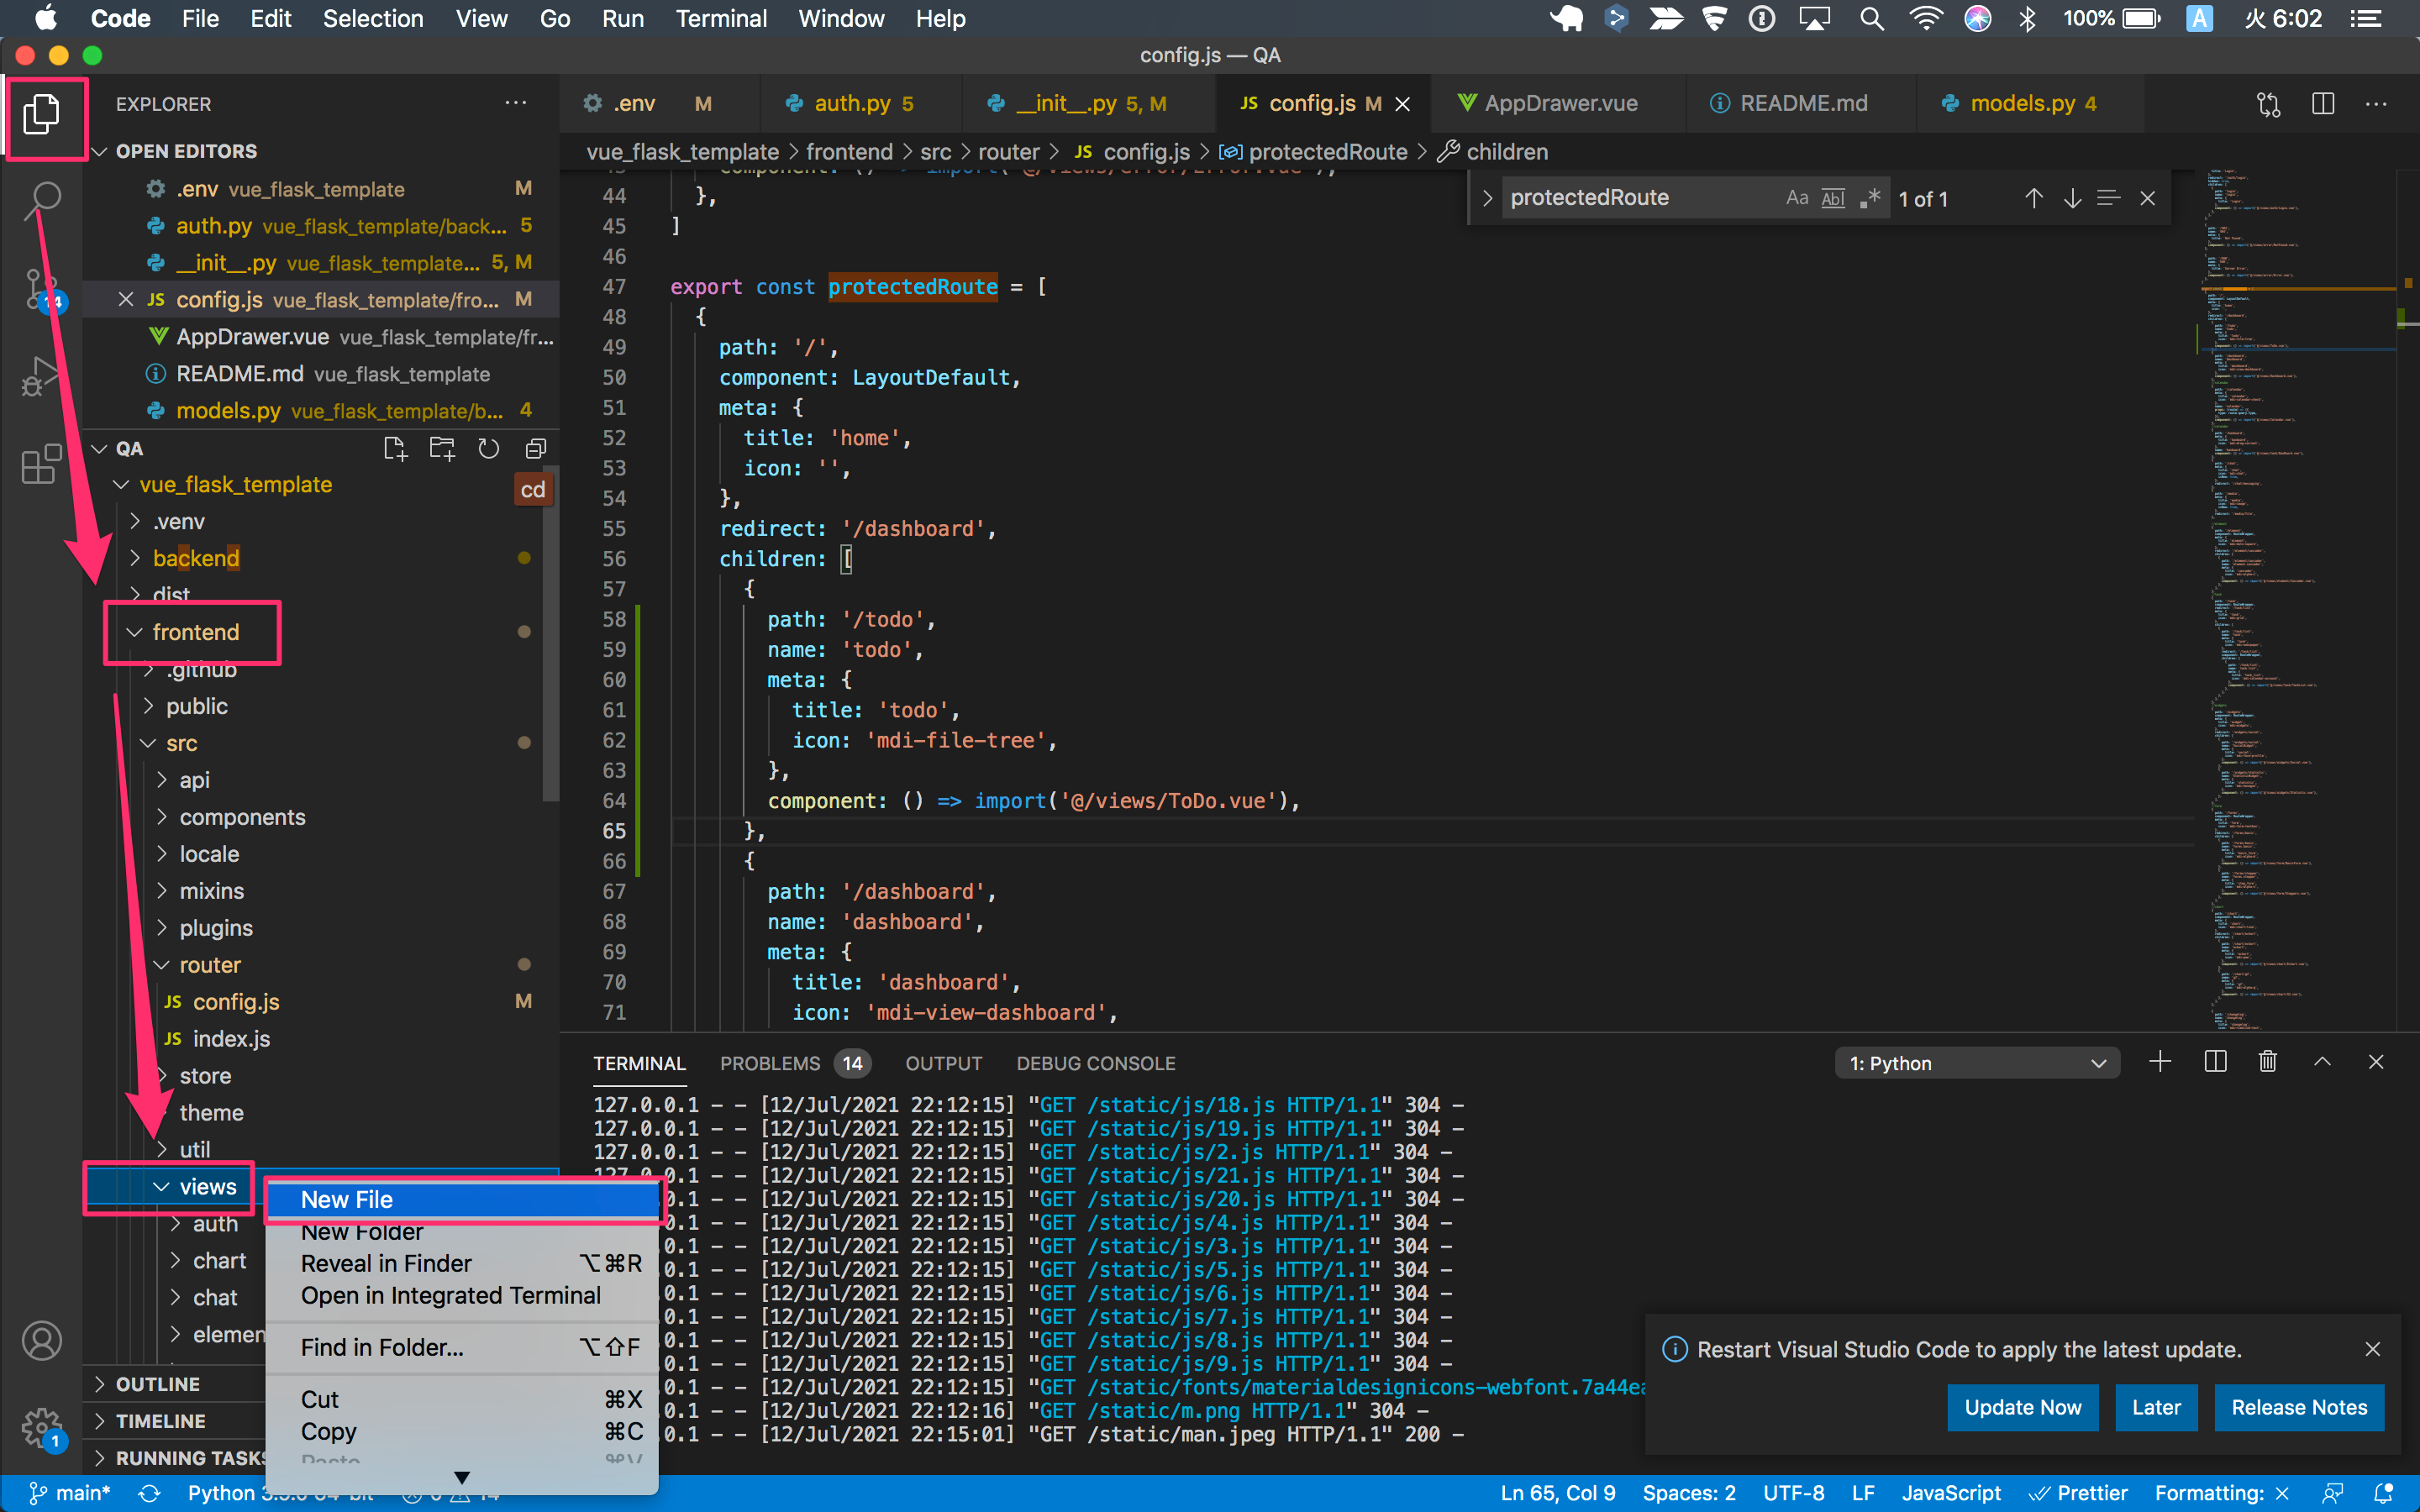
Task: Open the Search view in activity bar
Action: pyautogui.click(x=42, y=198)
